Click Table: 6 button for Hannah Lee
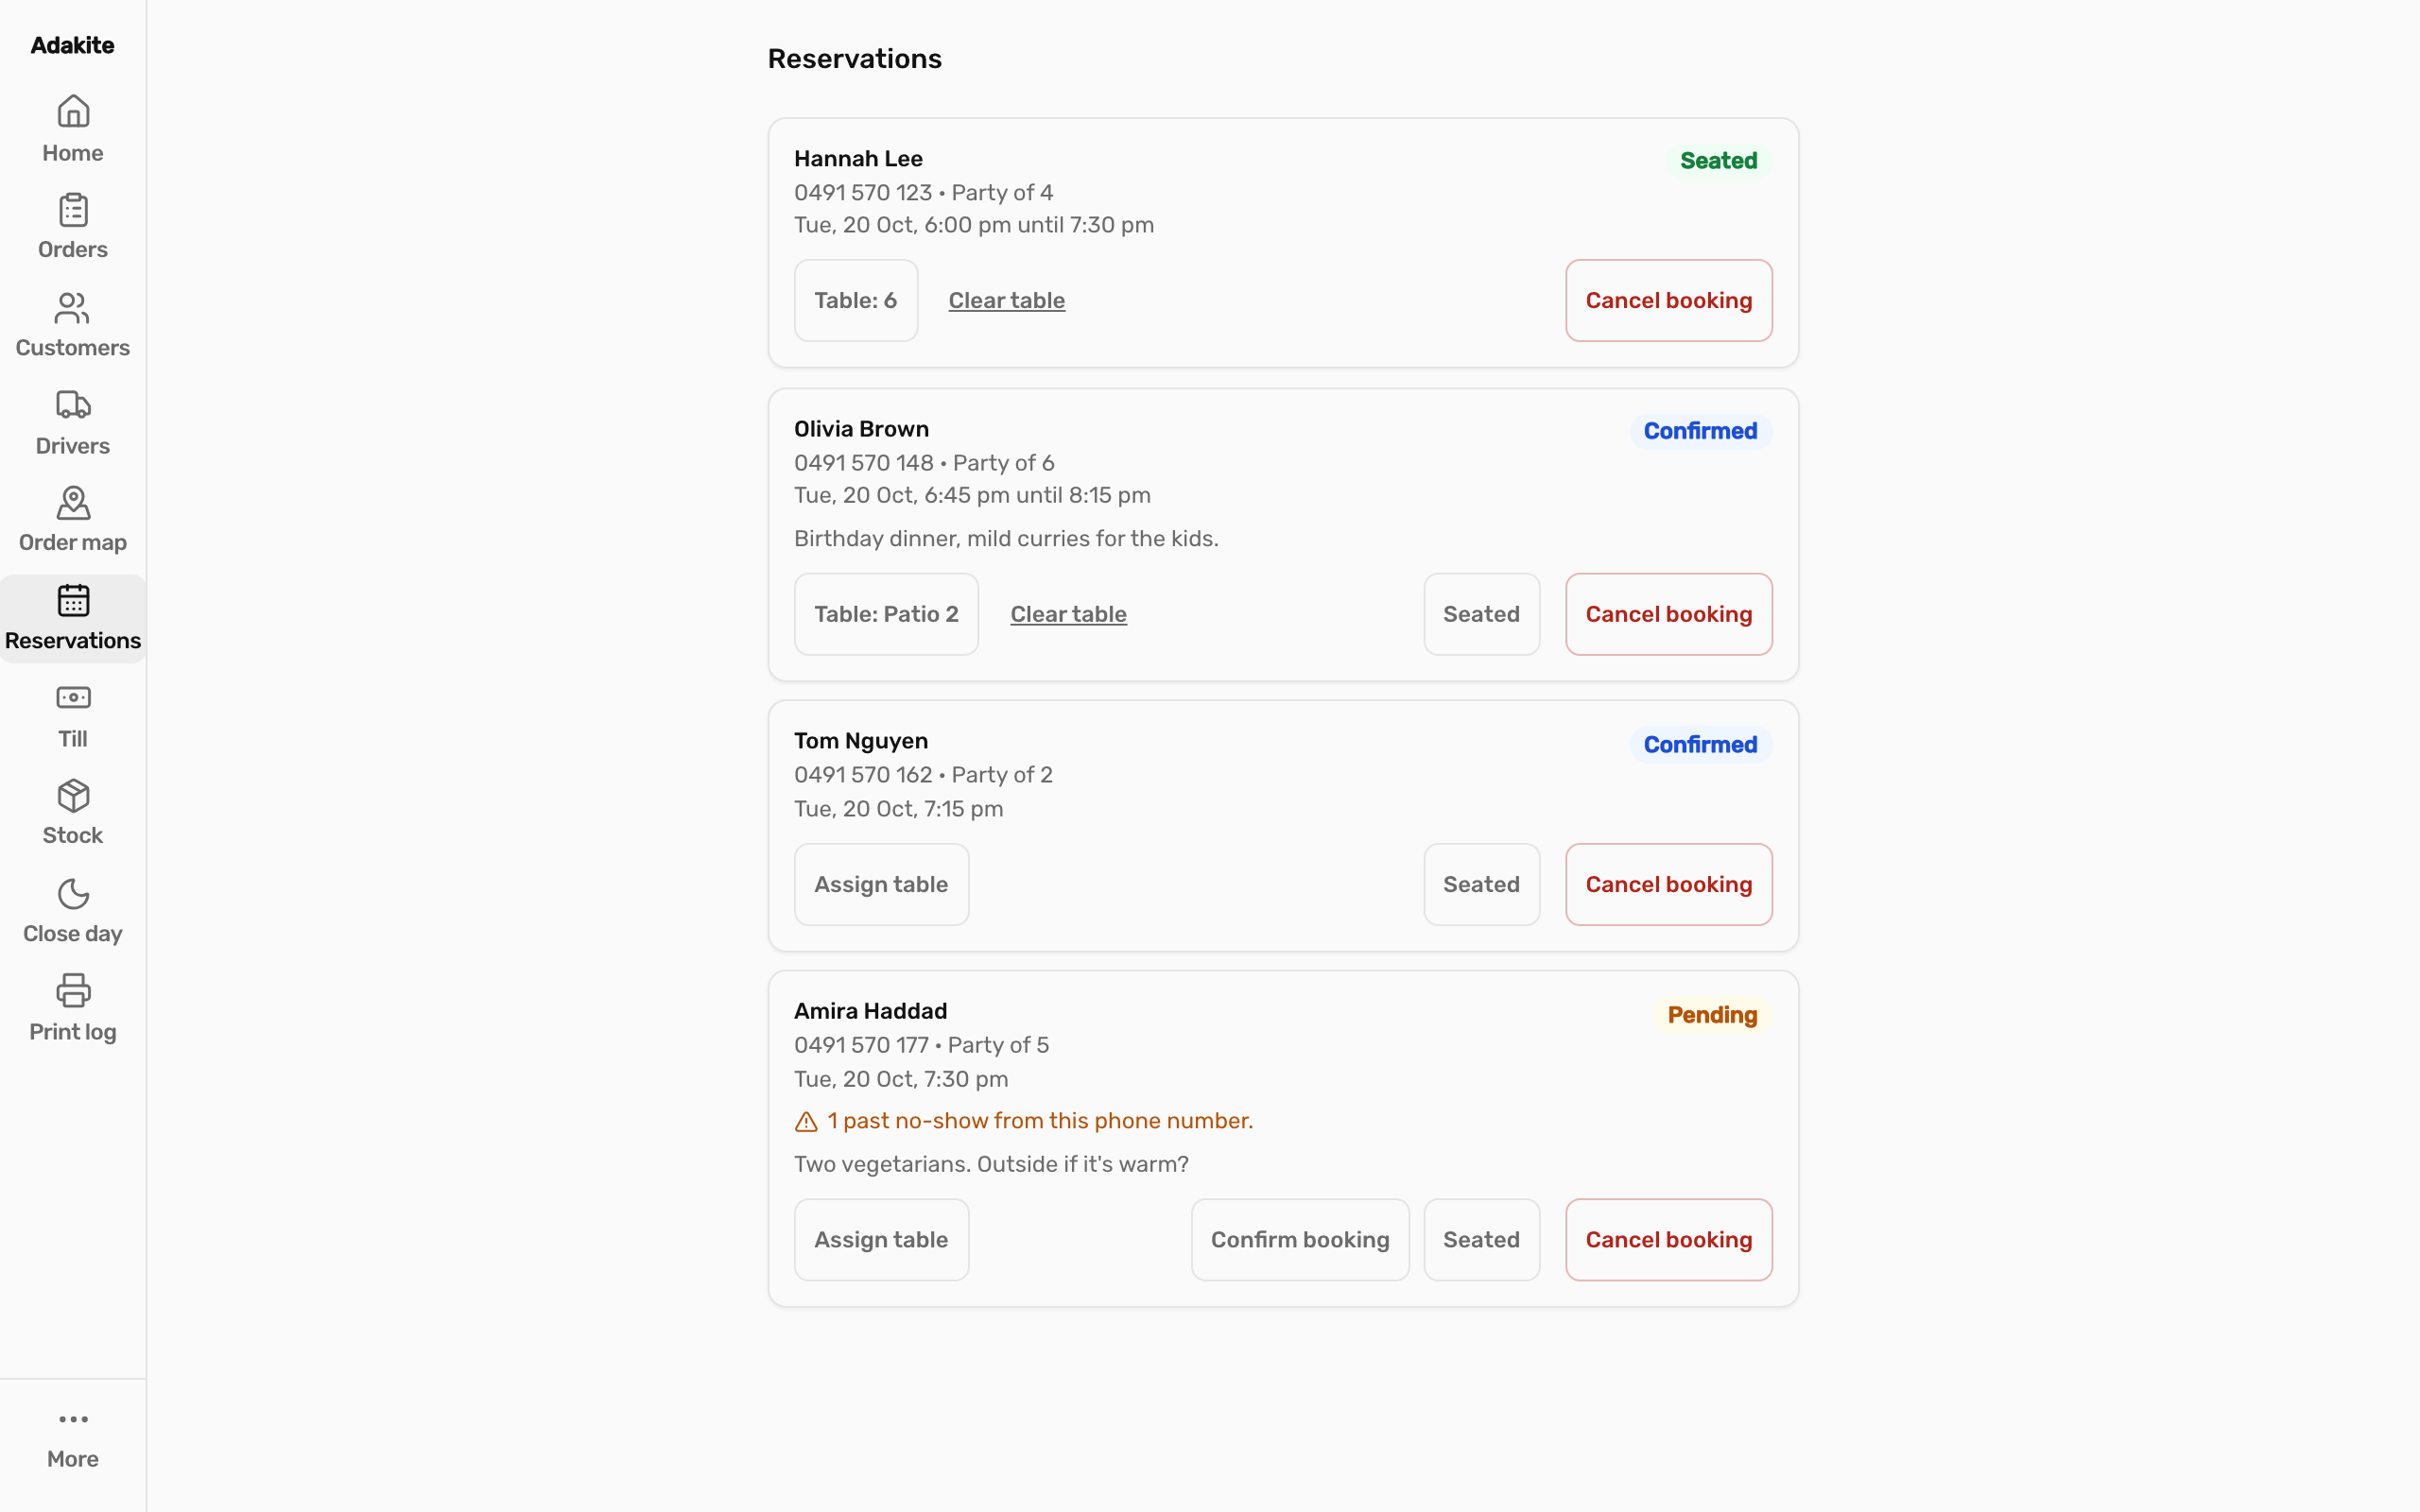The image size is (2420, 1512). tap(856, 301)
